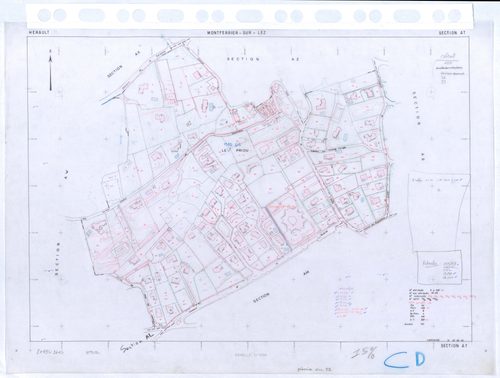Click the SECTION AT label in the bottom margin
The width and height of the screenshot is (500, 378).
pos(454,346)
